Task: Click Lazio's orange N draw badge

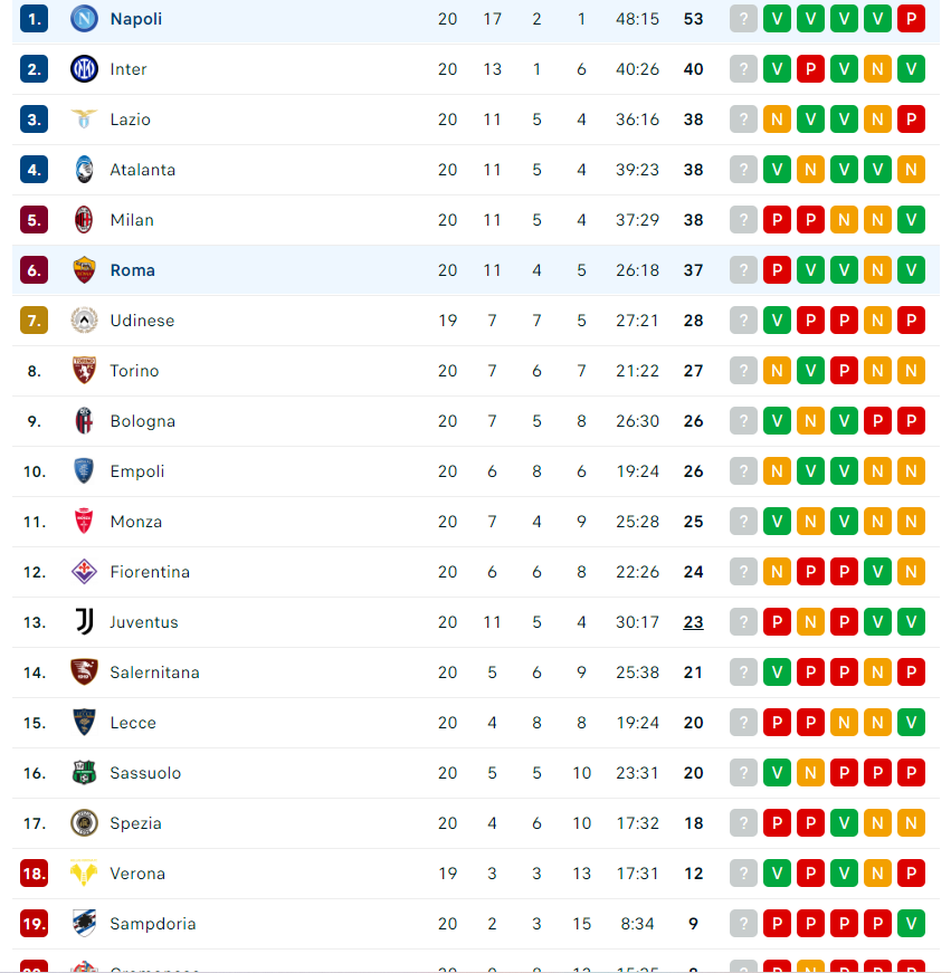Action: pos(777,119)
